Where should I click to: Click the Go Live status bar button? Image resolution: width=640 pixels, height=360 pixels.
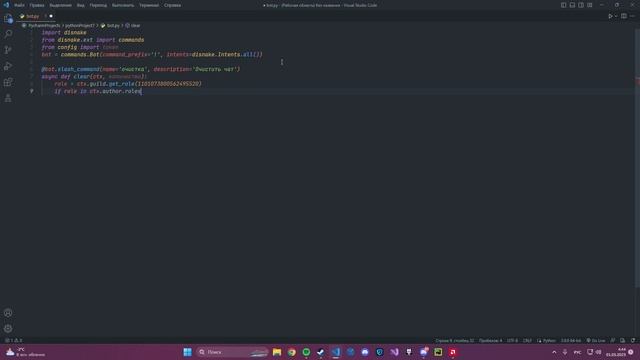point(596,340)
